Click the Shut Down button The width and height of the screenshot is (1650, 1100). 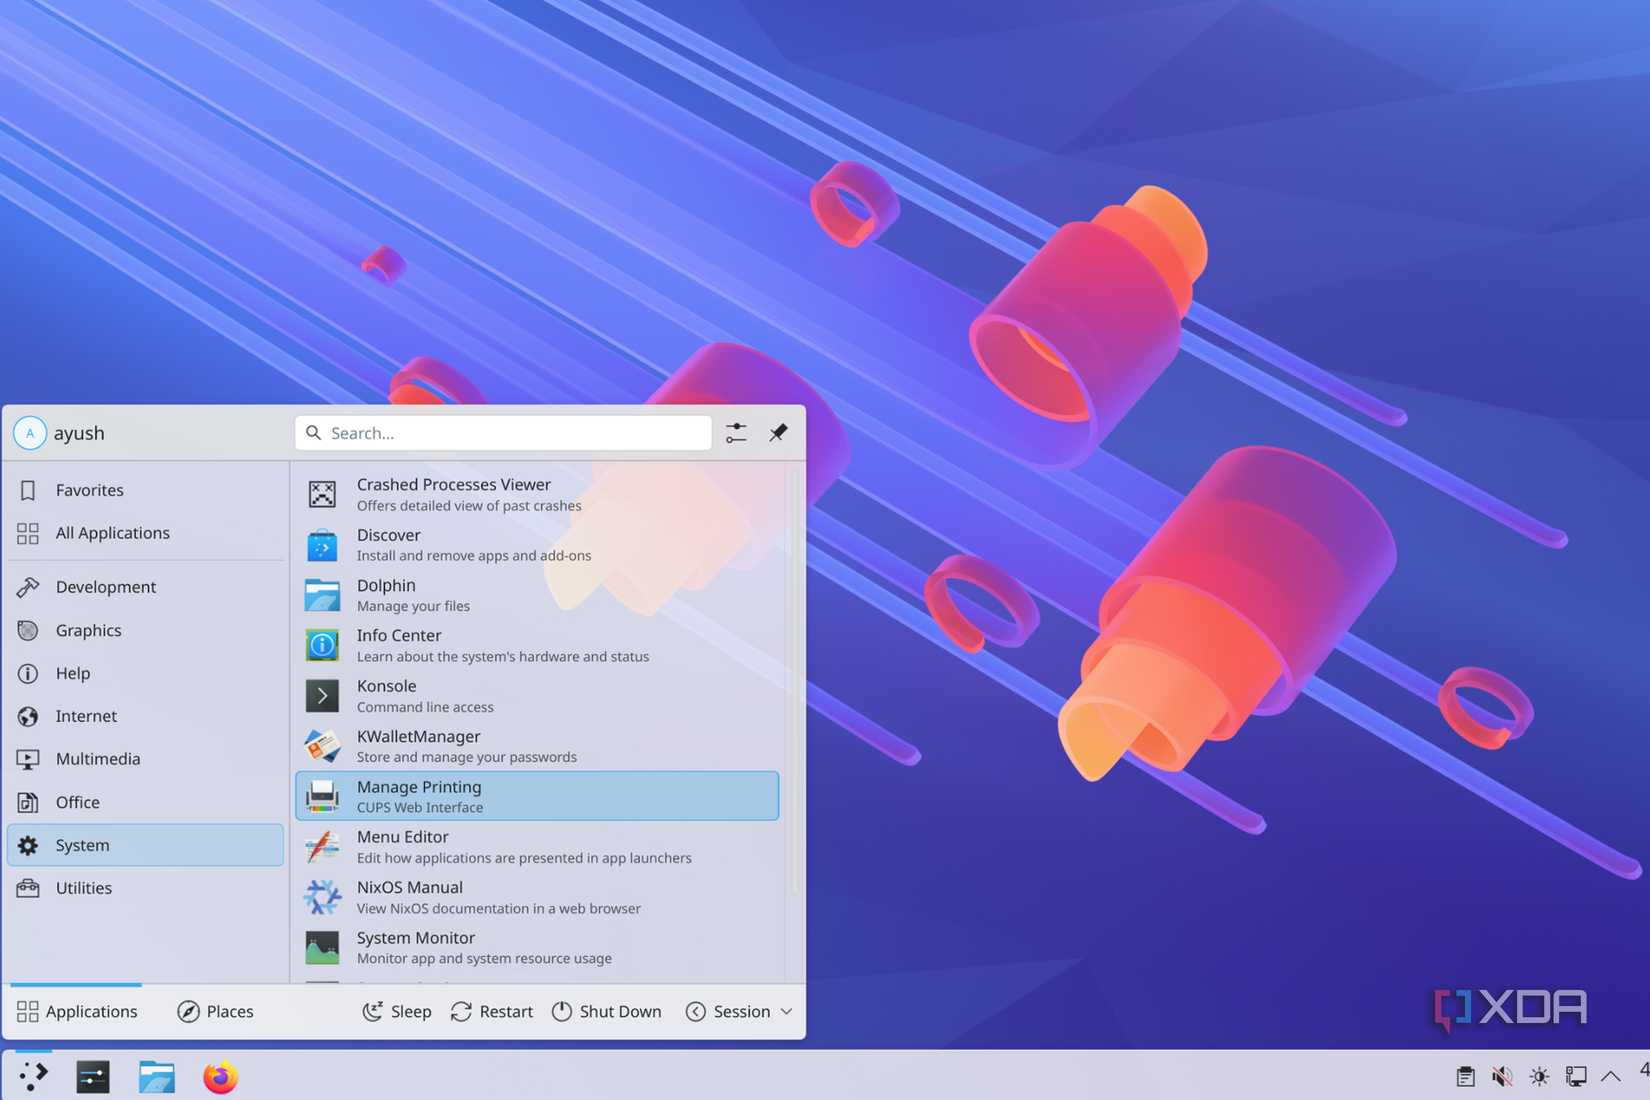click(x=607, y=1011)
